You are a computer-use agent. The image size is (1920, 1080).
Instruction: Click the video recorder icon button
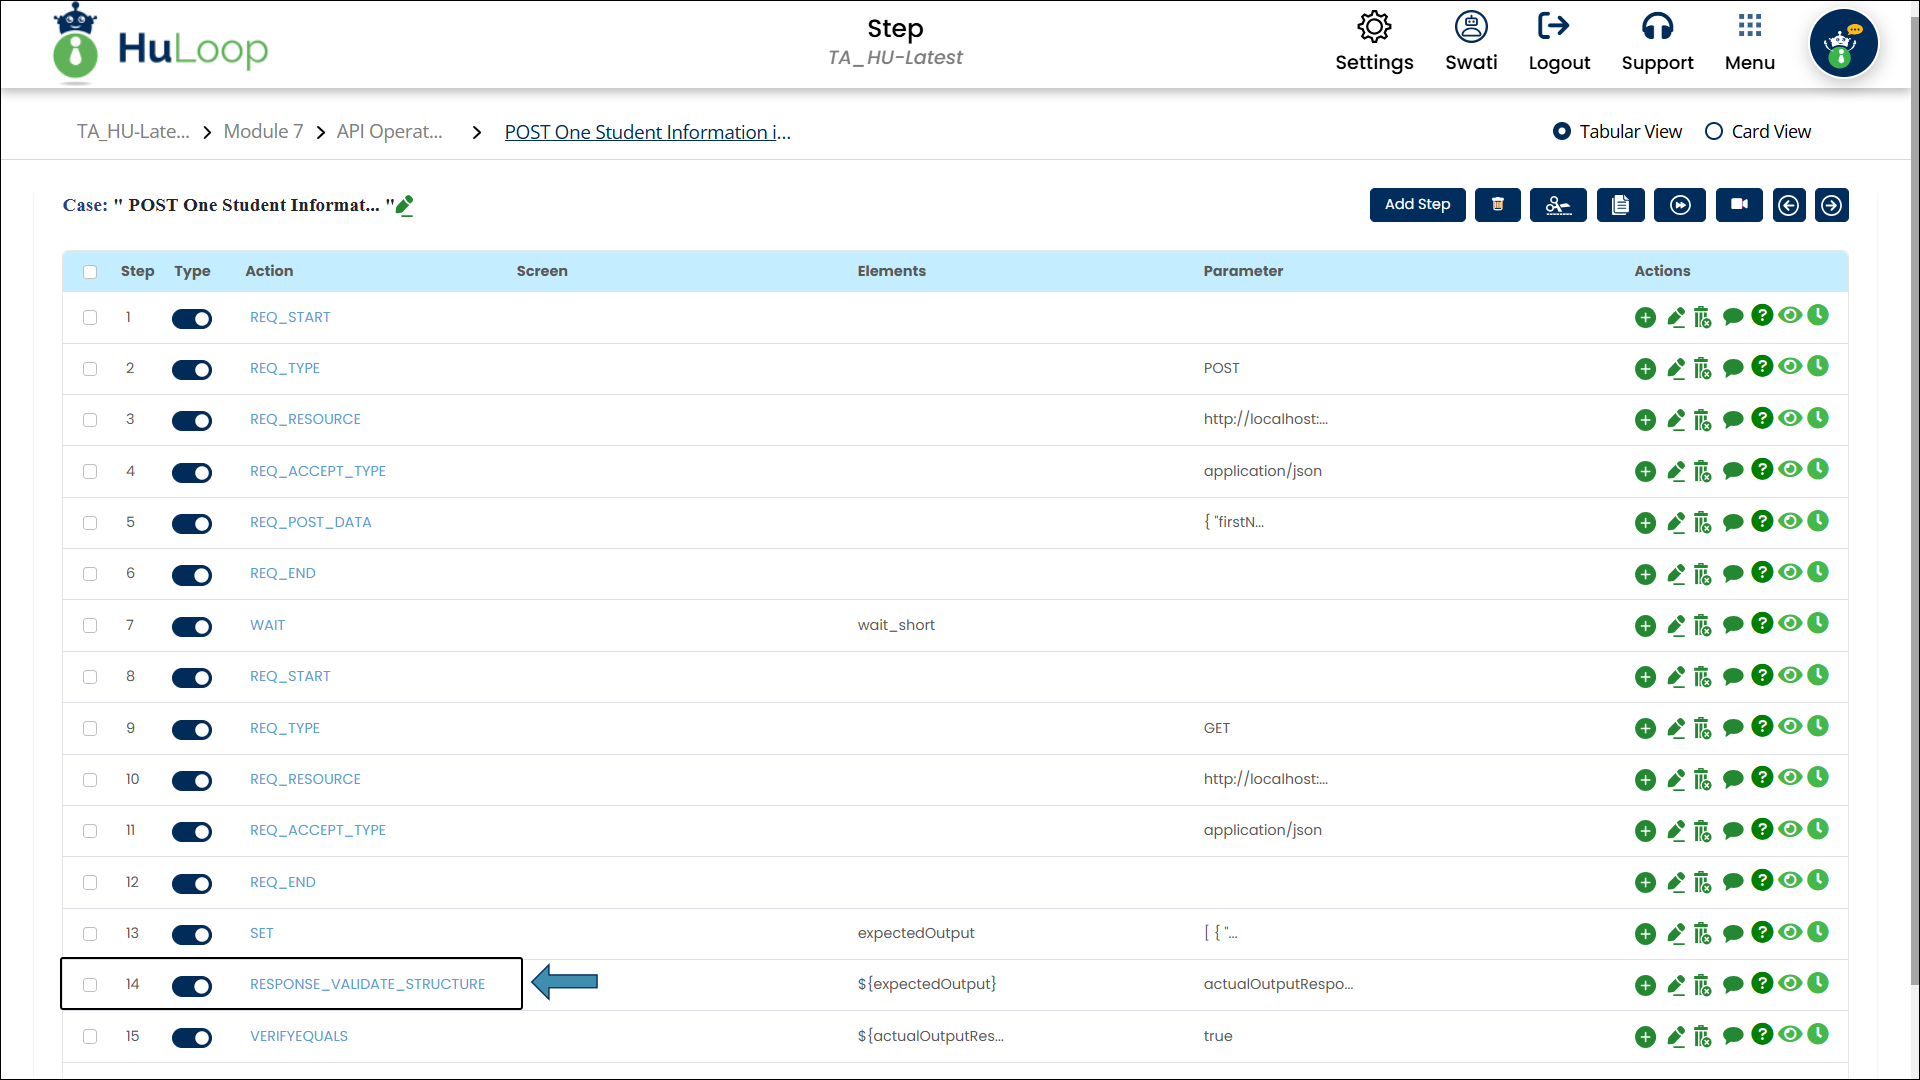pos(1739,205)
